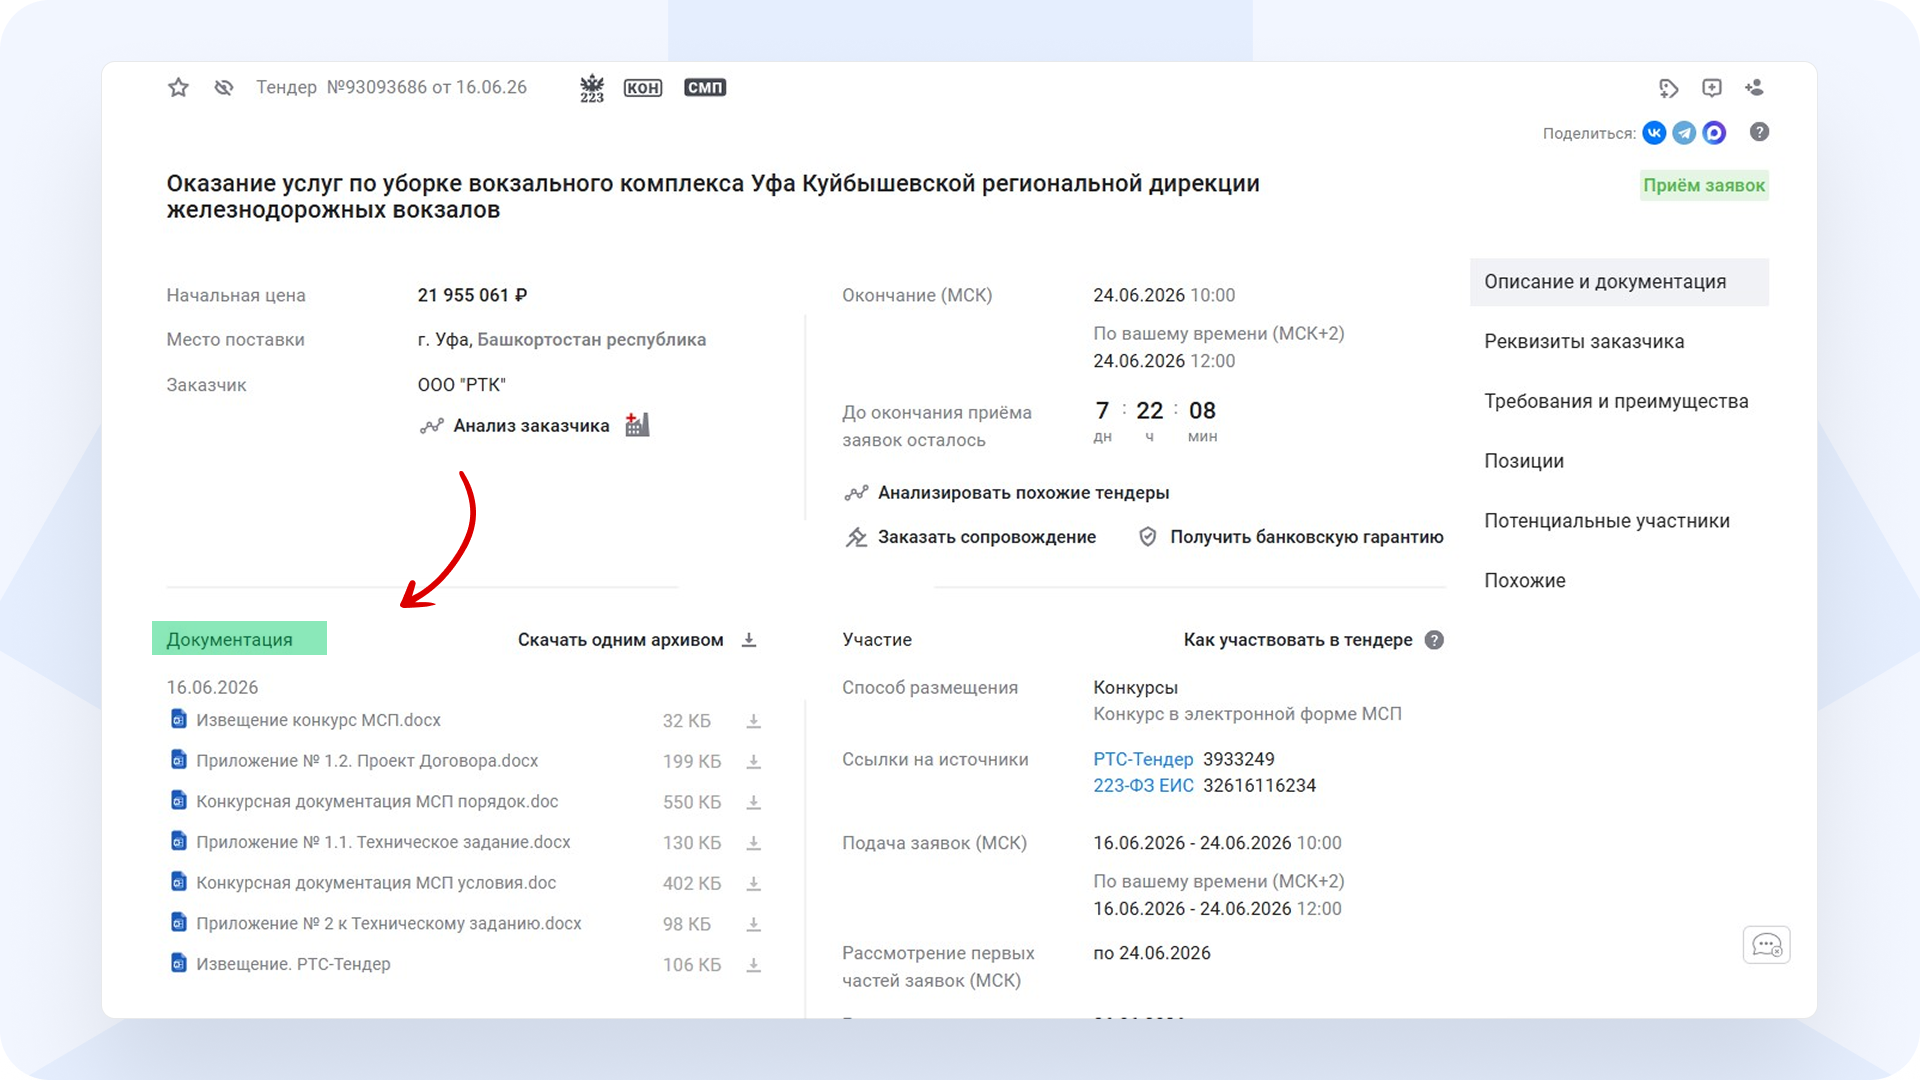The image size is (1920, 1080).
Task: Add tender to favorites with star icon
Action: (178, 88)
